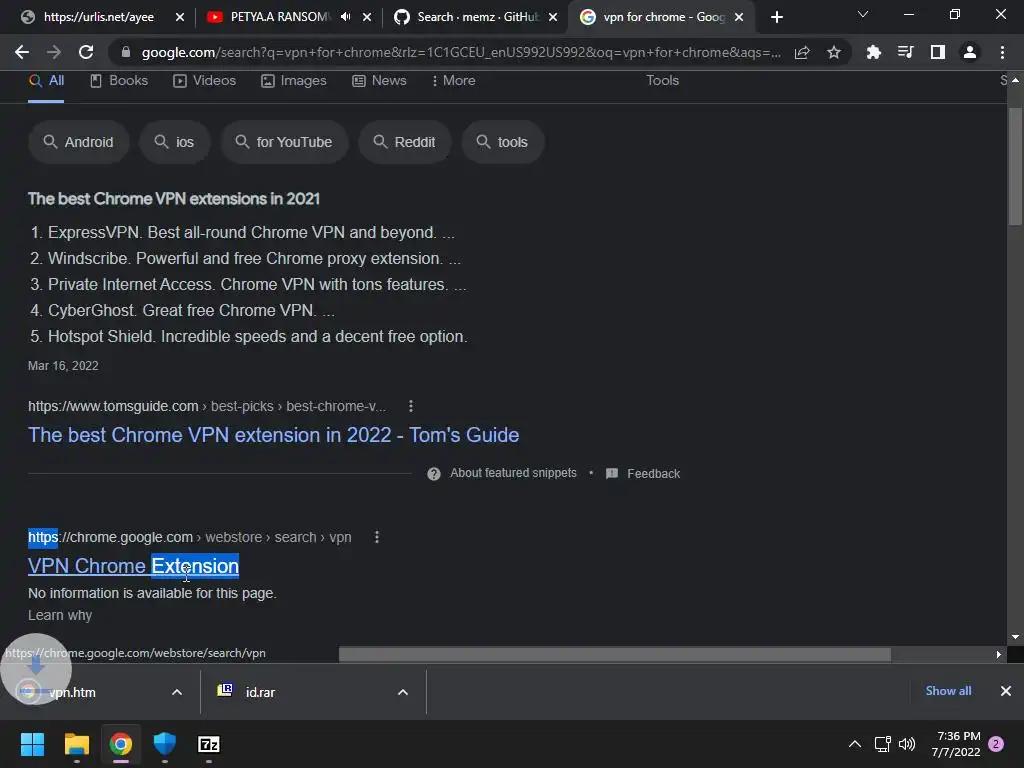Reload the current page
Image resolution: width=1024 pixels, height=768 pixels.
tap(86, 52)
